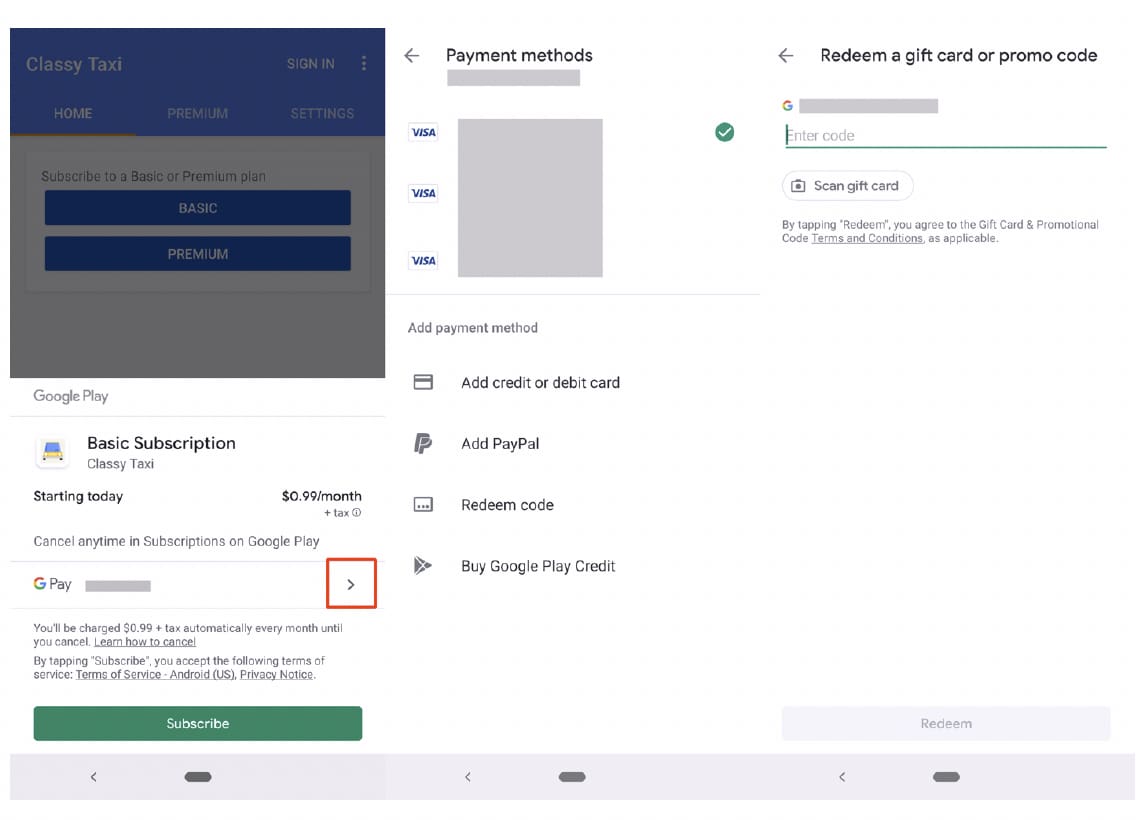Tap the Redeem code icon
This screenshot has width=1144, height=820.
423,505
